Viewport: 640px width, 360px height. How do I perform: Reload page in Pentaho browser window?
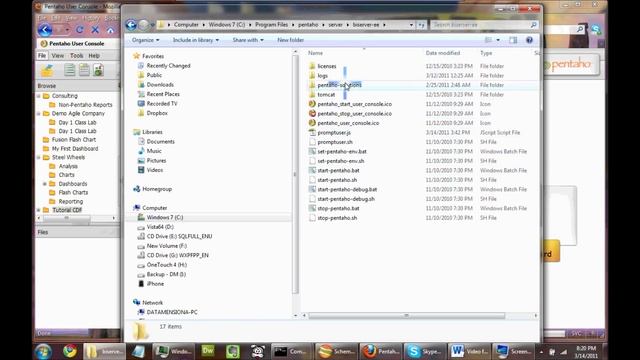pos(80,30)
